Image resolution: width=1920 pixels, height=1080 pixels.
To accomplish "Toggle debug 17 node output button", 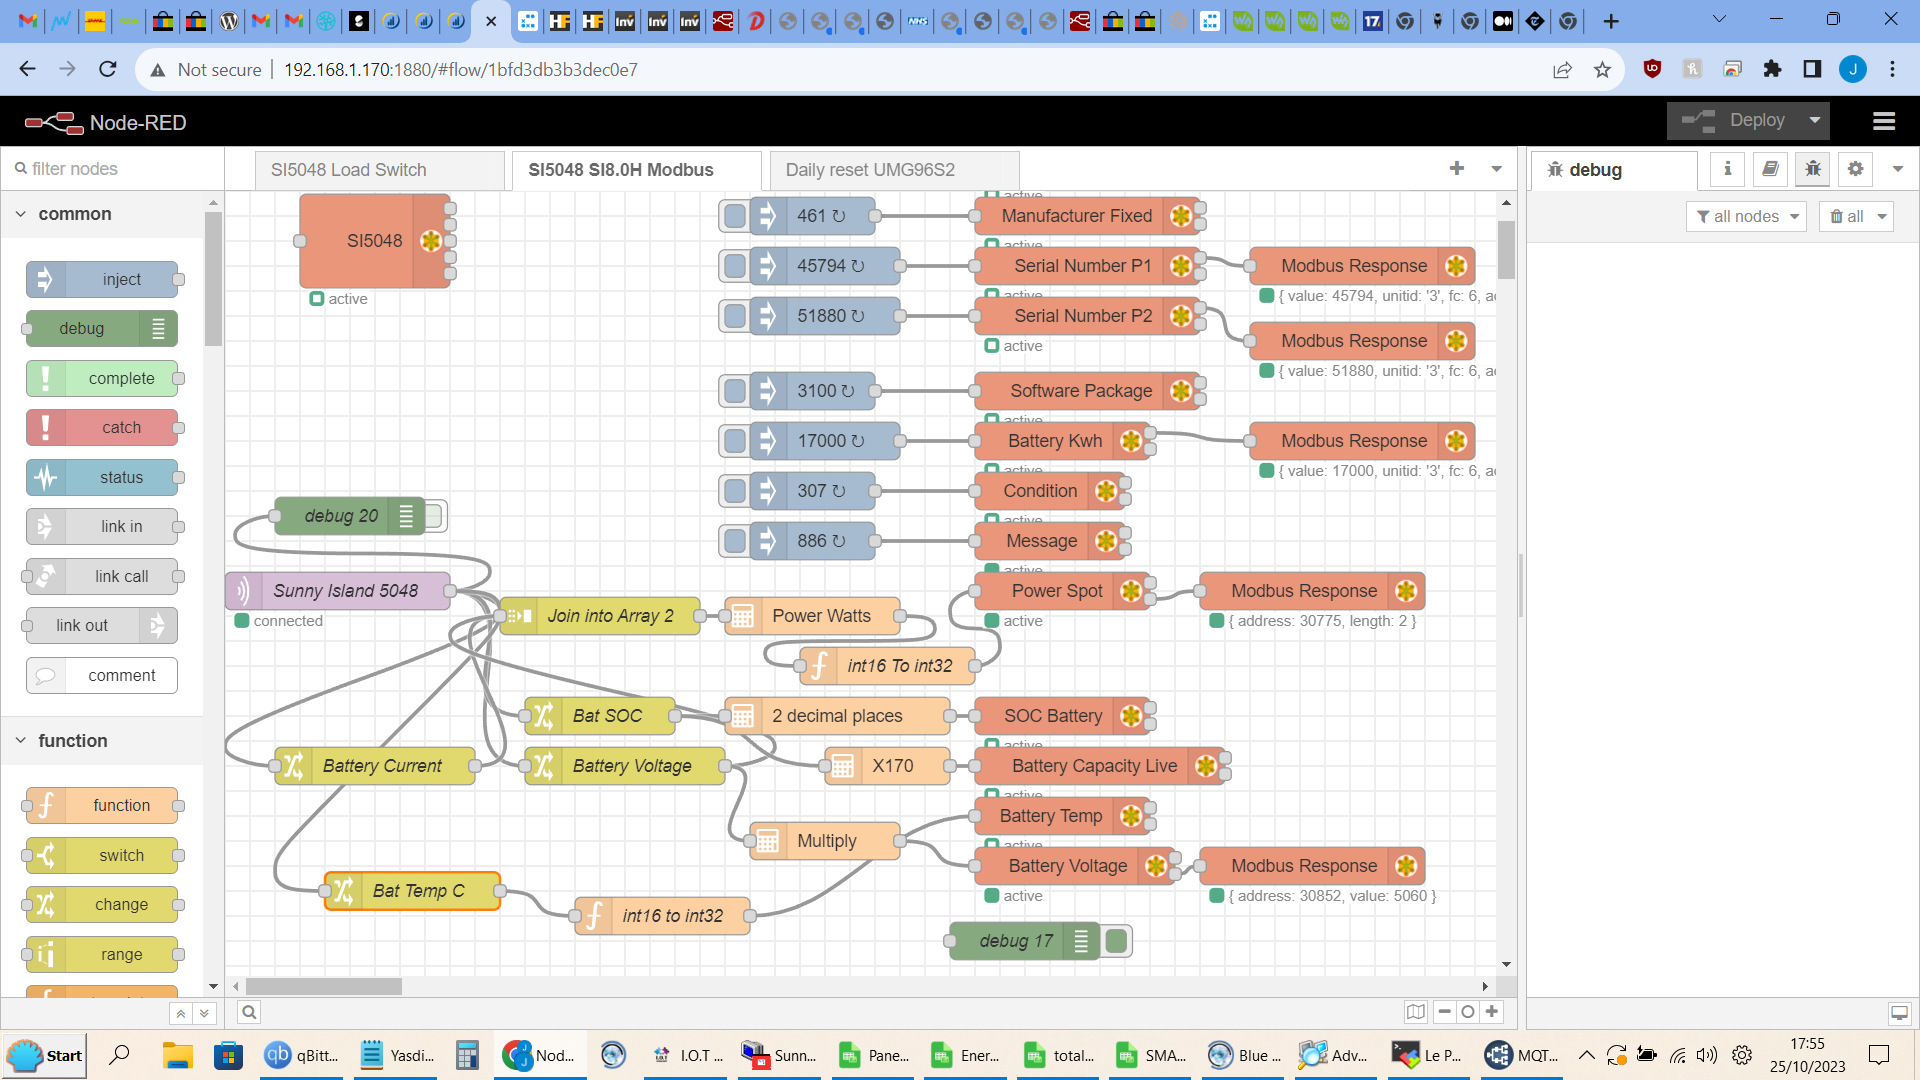I will click(x=1117, y=941).
